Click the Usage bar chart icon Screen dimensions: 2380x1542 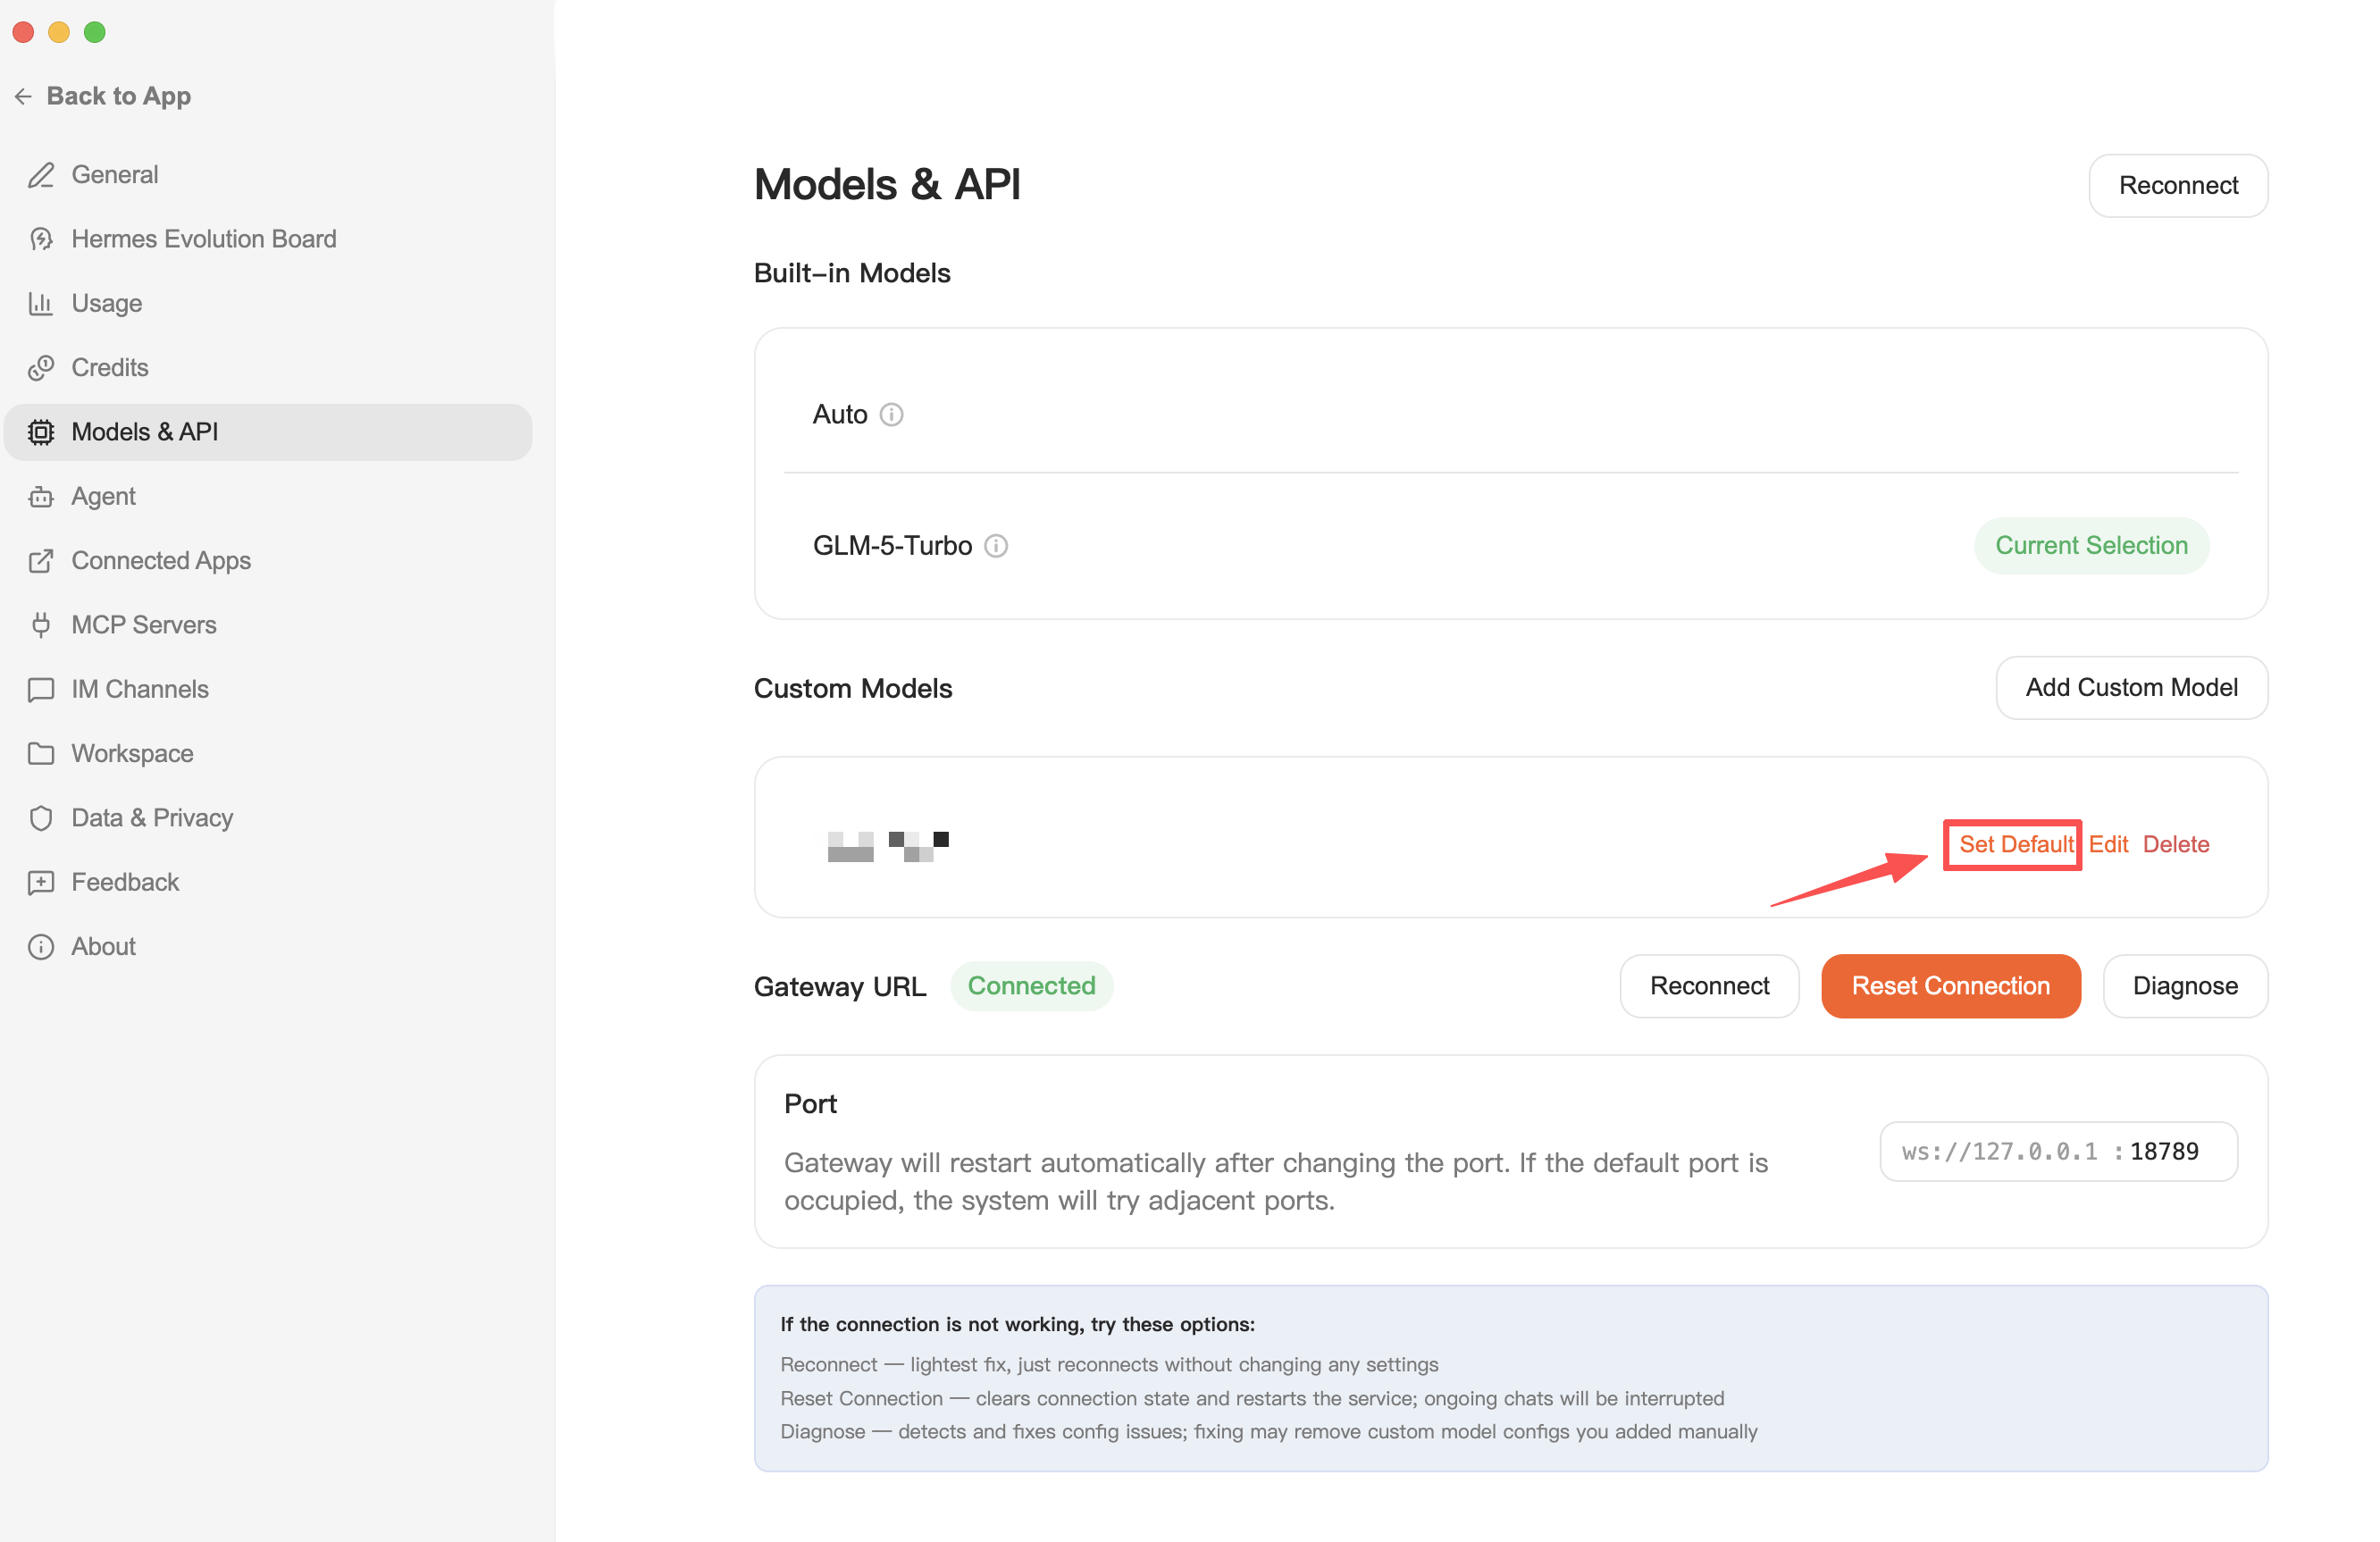[x=41, y=303]
